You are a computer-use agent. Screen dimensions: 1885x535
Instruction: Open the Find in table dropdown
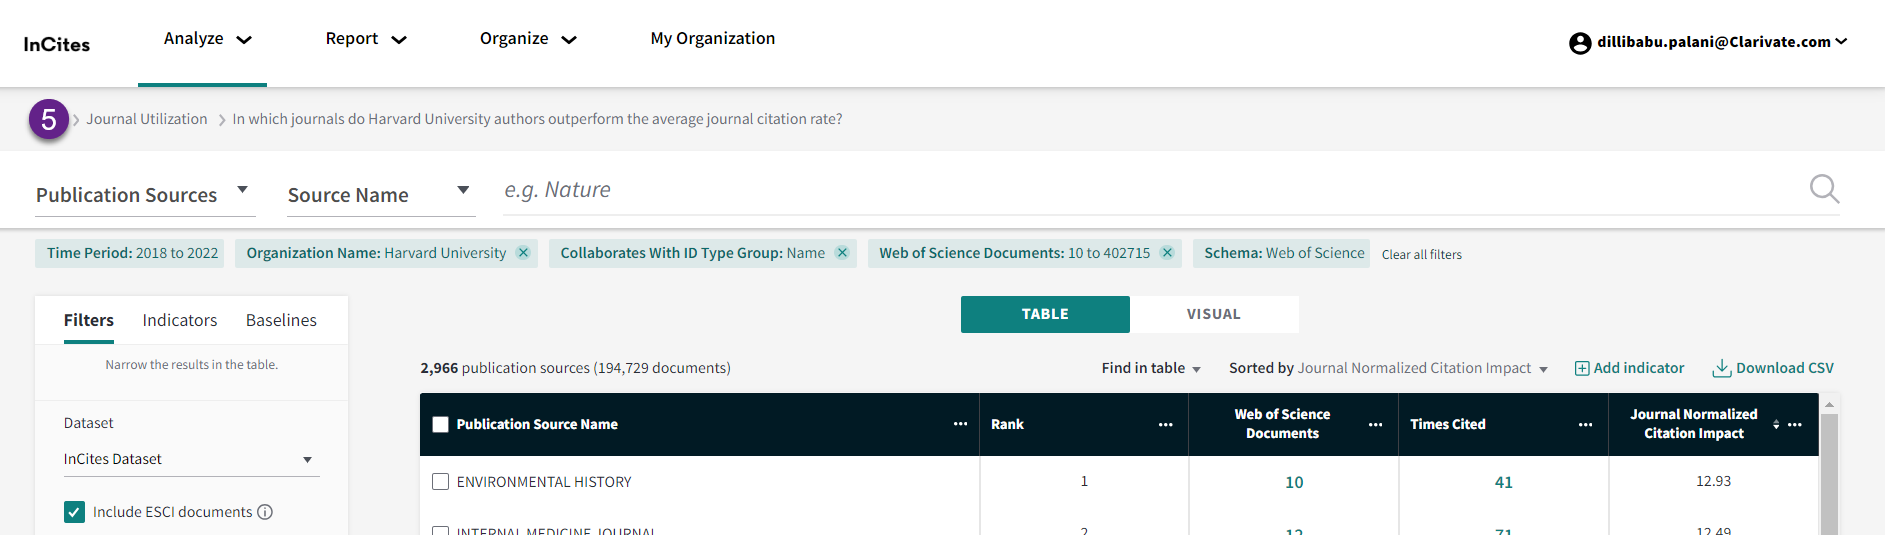(x=1151, y=368)
